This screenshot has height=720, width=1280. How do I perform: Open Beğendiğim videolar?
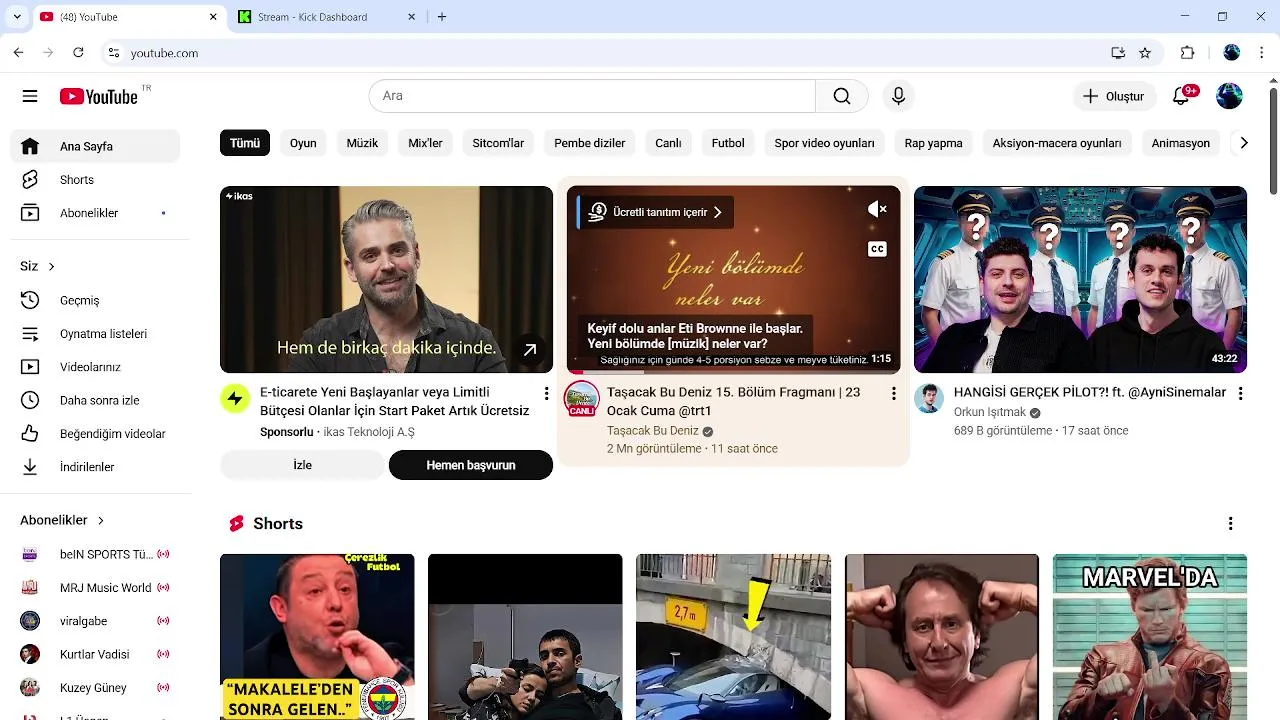pos(95,434)
